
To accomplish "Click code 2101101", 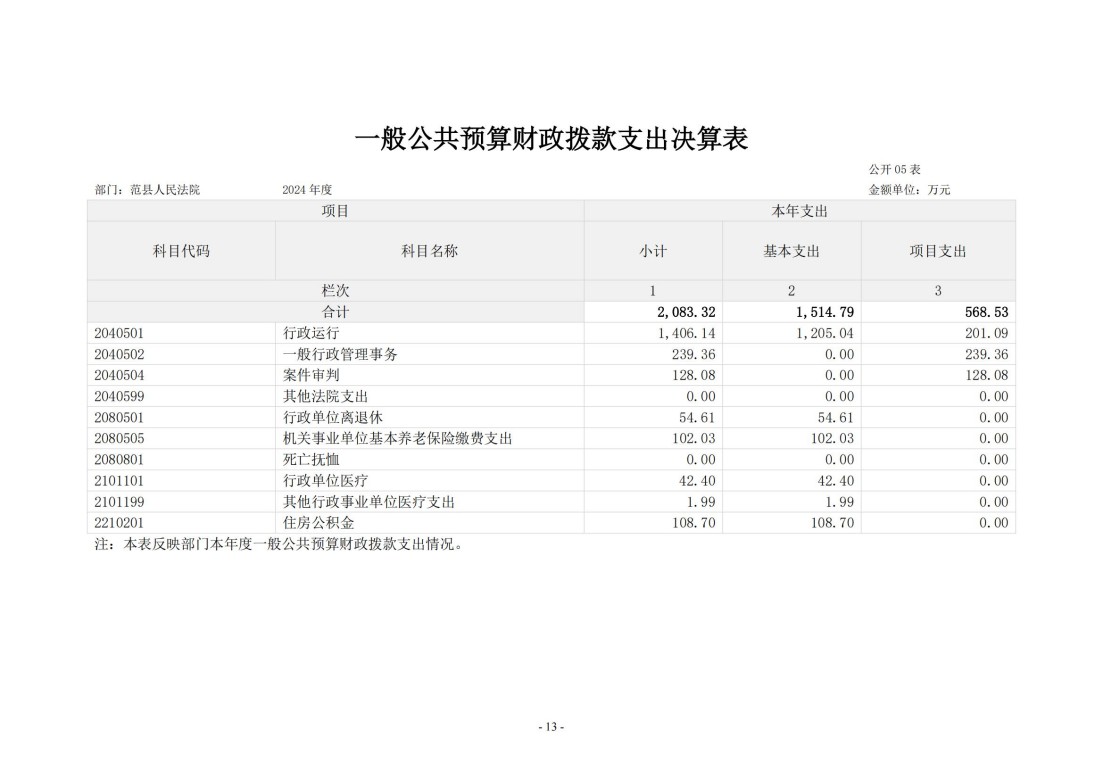I will click(x=119, y=481).
